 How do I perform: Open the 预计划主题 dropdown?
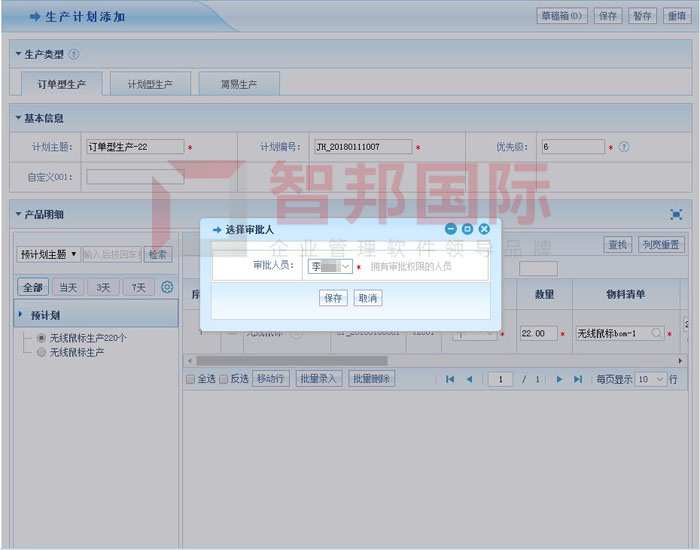[48, 254]
